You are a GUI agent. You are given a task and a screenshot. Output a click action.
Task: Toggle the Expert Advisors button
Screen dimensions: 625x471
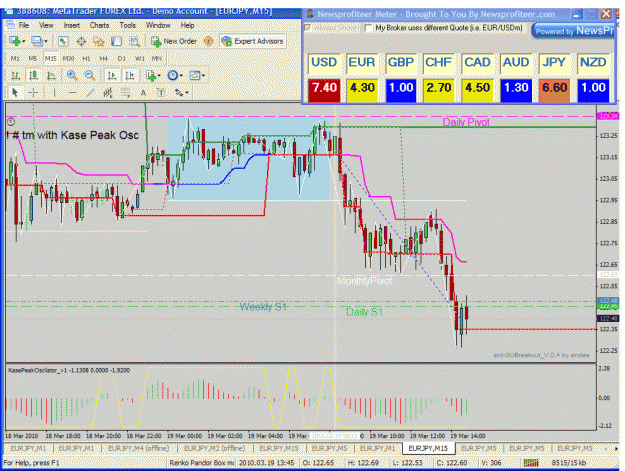pos(253,41)
